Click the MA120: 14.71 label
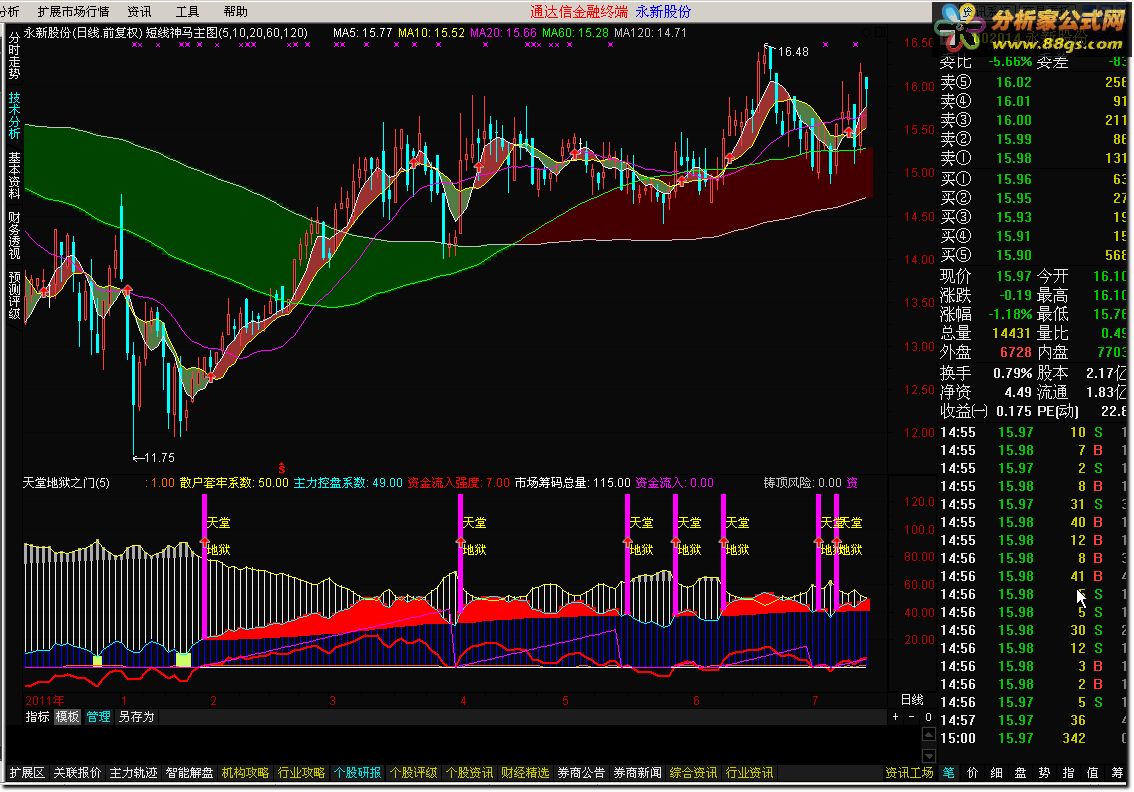Image resolution: width=1134 pixels, height=792 pixels. (x=650, y=33)
